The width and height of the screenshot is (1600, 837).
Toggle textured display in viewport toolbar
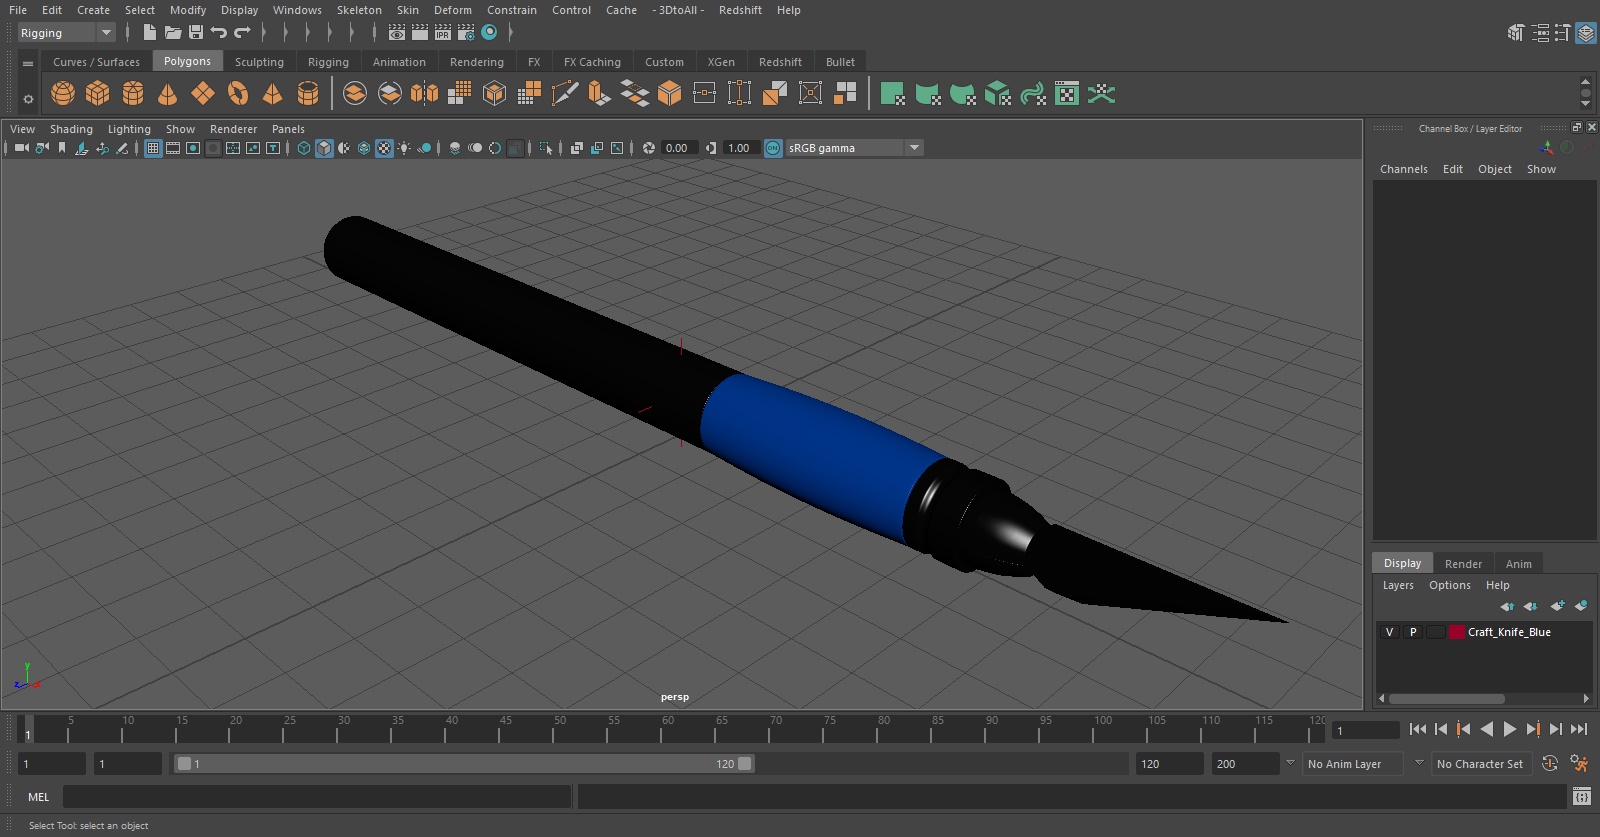[x=384, y=148]
